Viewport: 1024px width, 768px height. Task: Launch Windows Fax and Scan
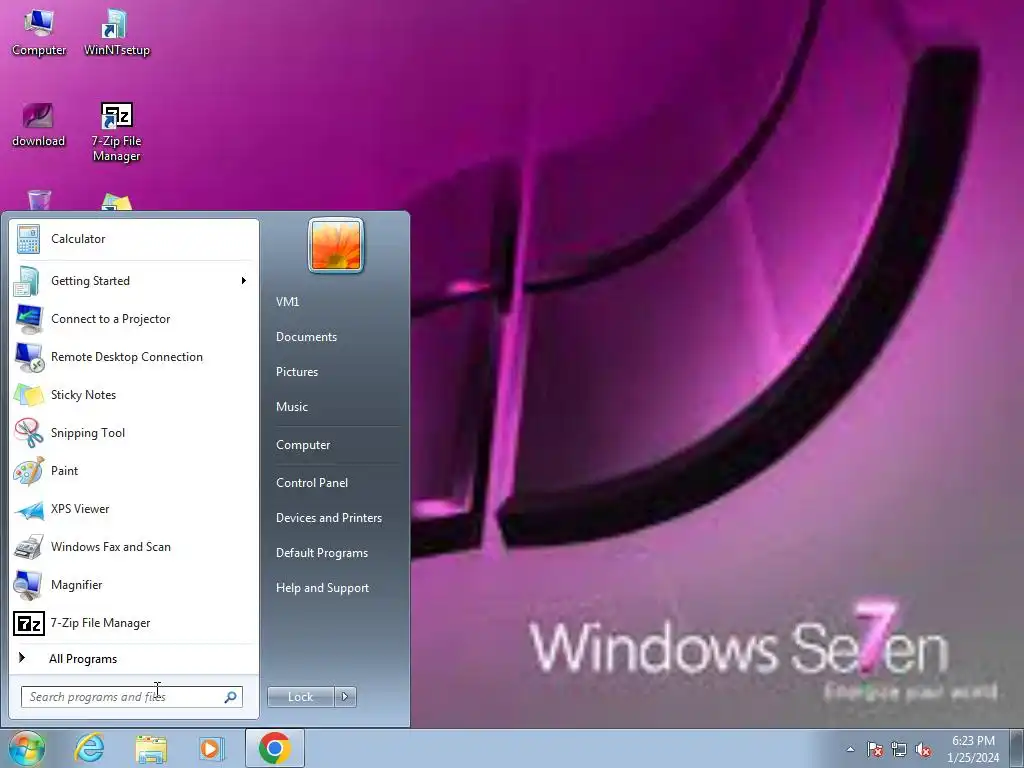click(134, 547)
